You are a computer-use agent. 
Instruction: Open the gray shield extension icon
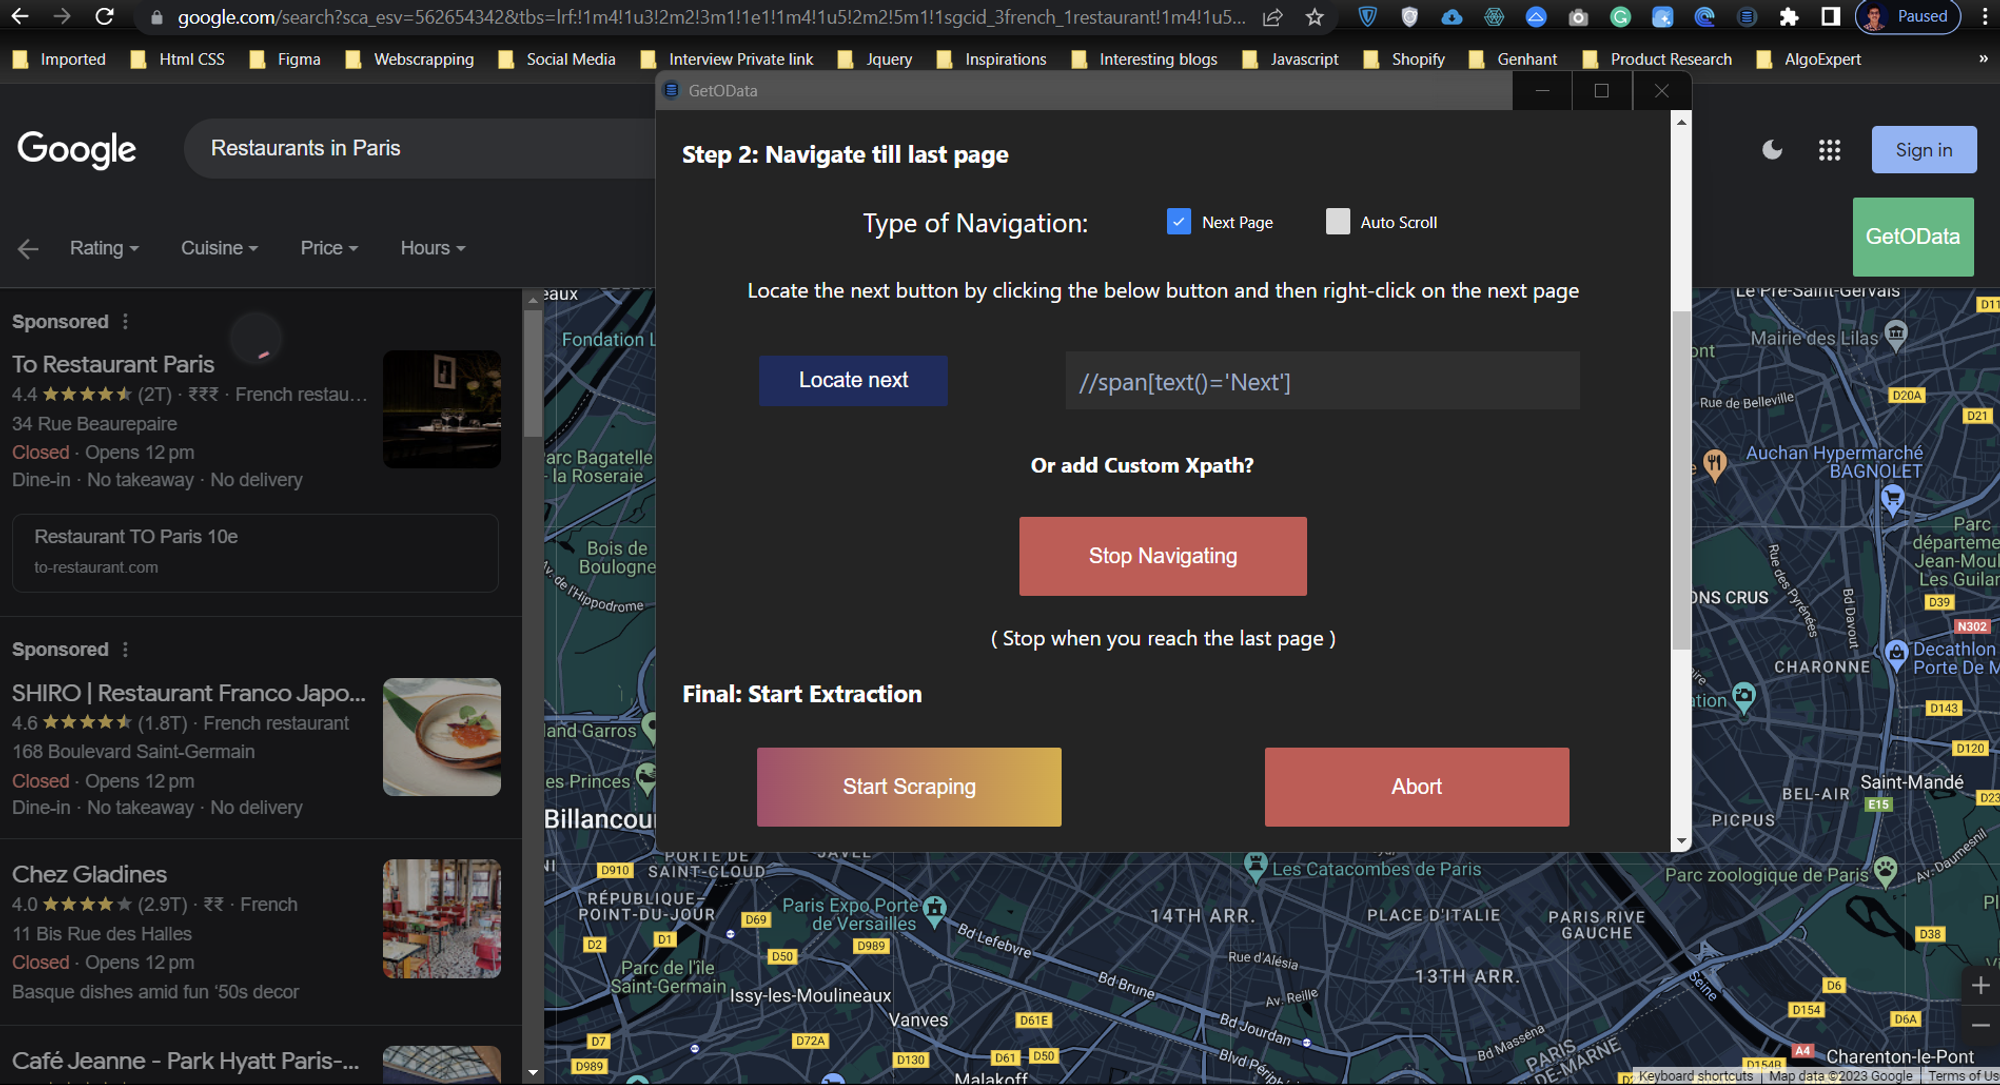pos(1409,17)
